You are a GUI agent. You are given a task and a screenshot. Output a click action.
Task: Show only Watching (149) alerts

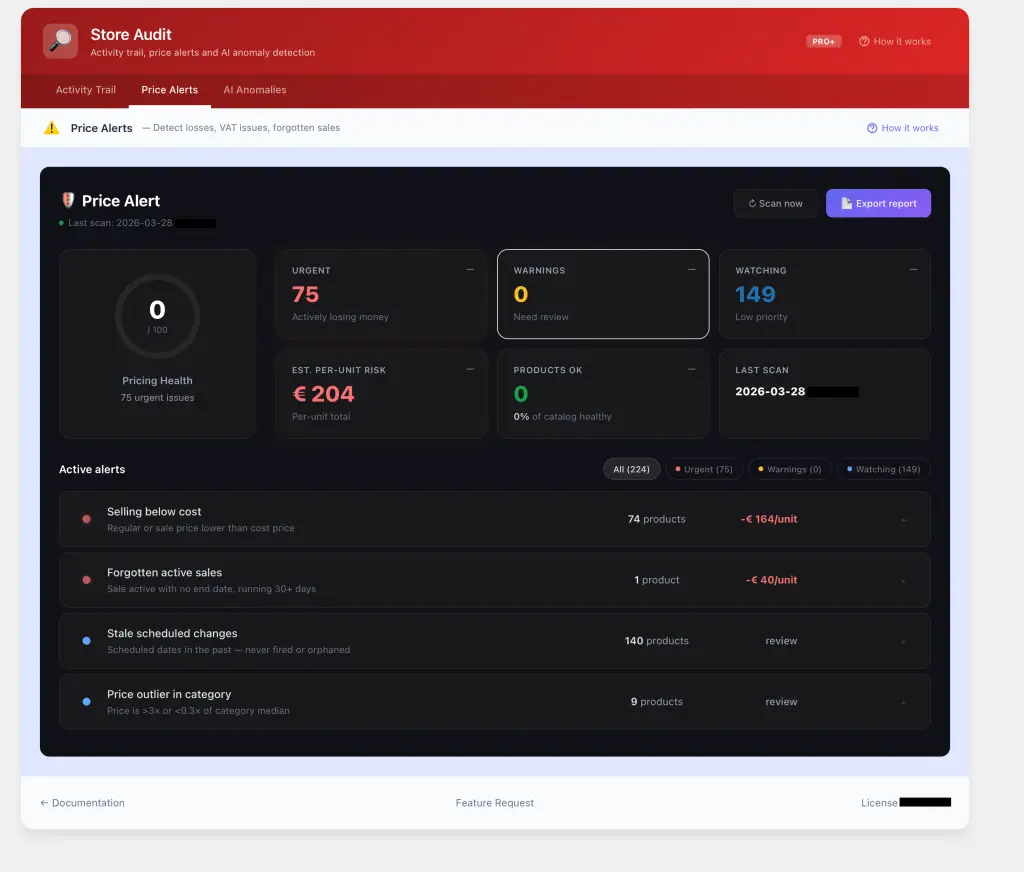tap(883, 469)
